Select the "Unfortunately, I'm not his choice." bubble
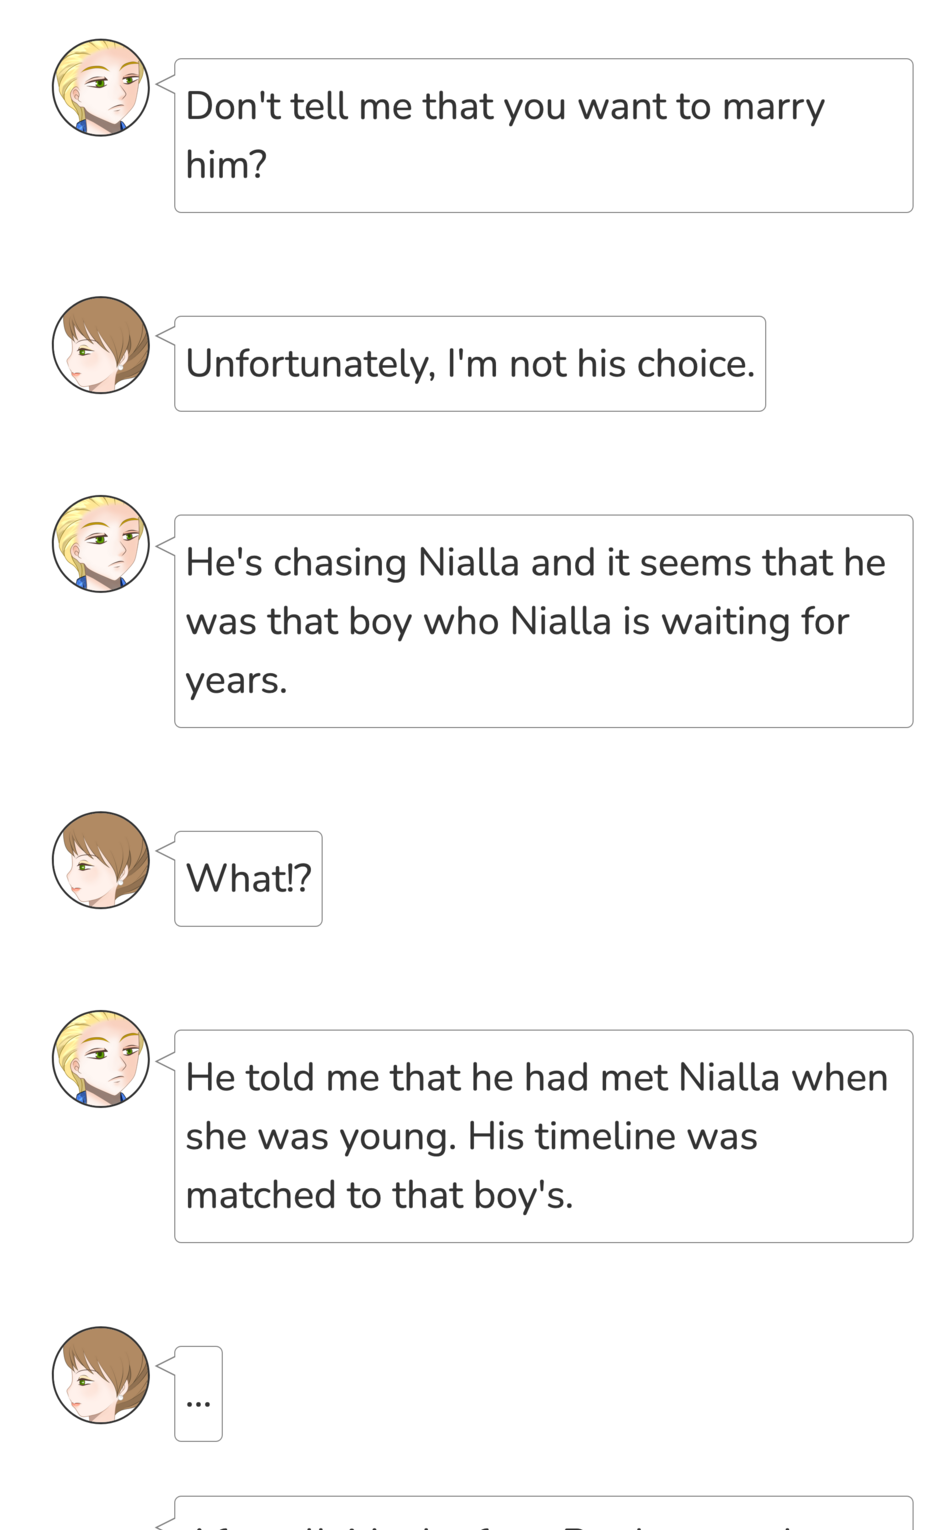 pyautogui.click(x=470, y=364)
